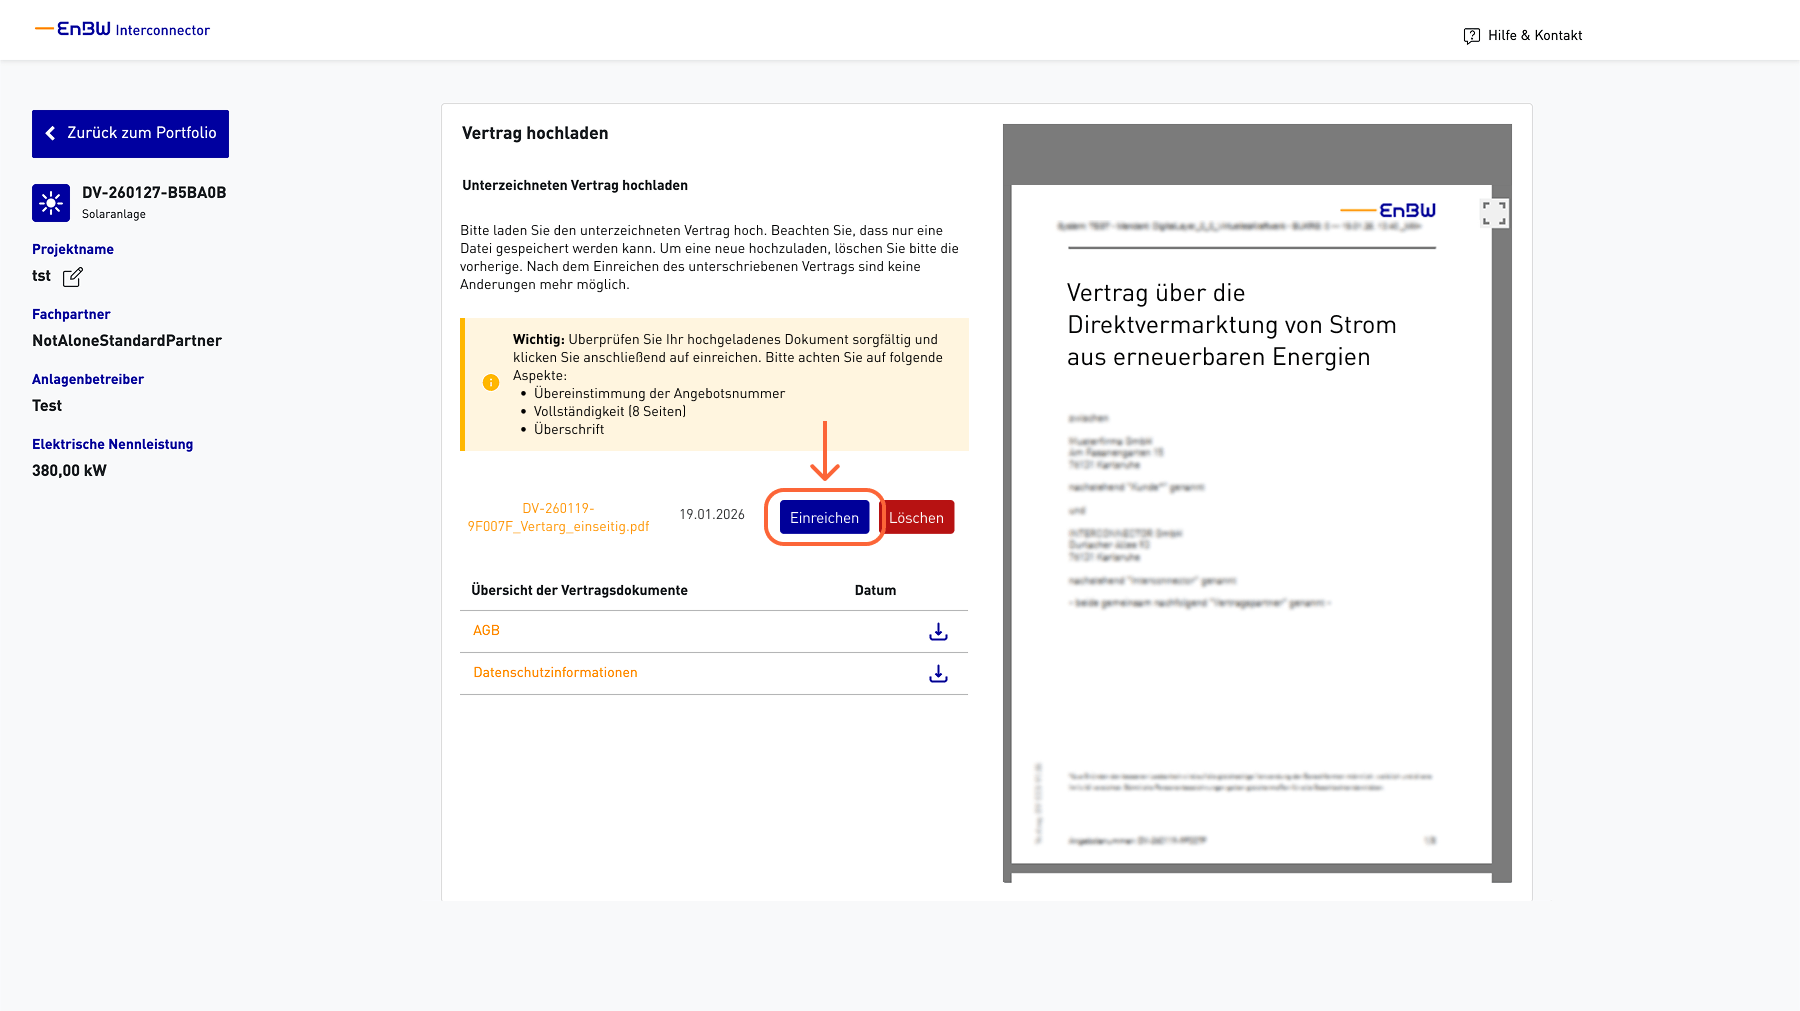This screenshot has height=1011, width=1800.
Task: Expand the PDF preview to fullscreen
Action: 1494,213
